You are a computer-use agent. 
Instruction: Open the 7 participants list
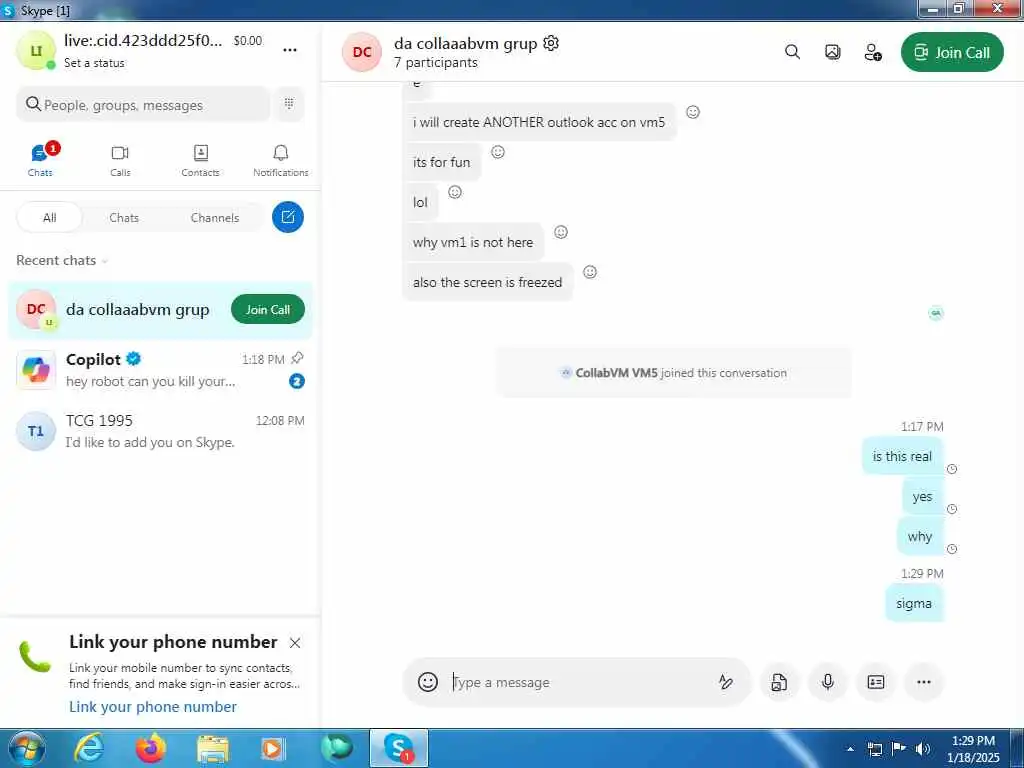pos(436,63)
